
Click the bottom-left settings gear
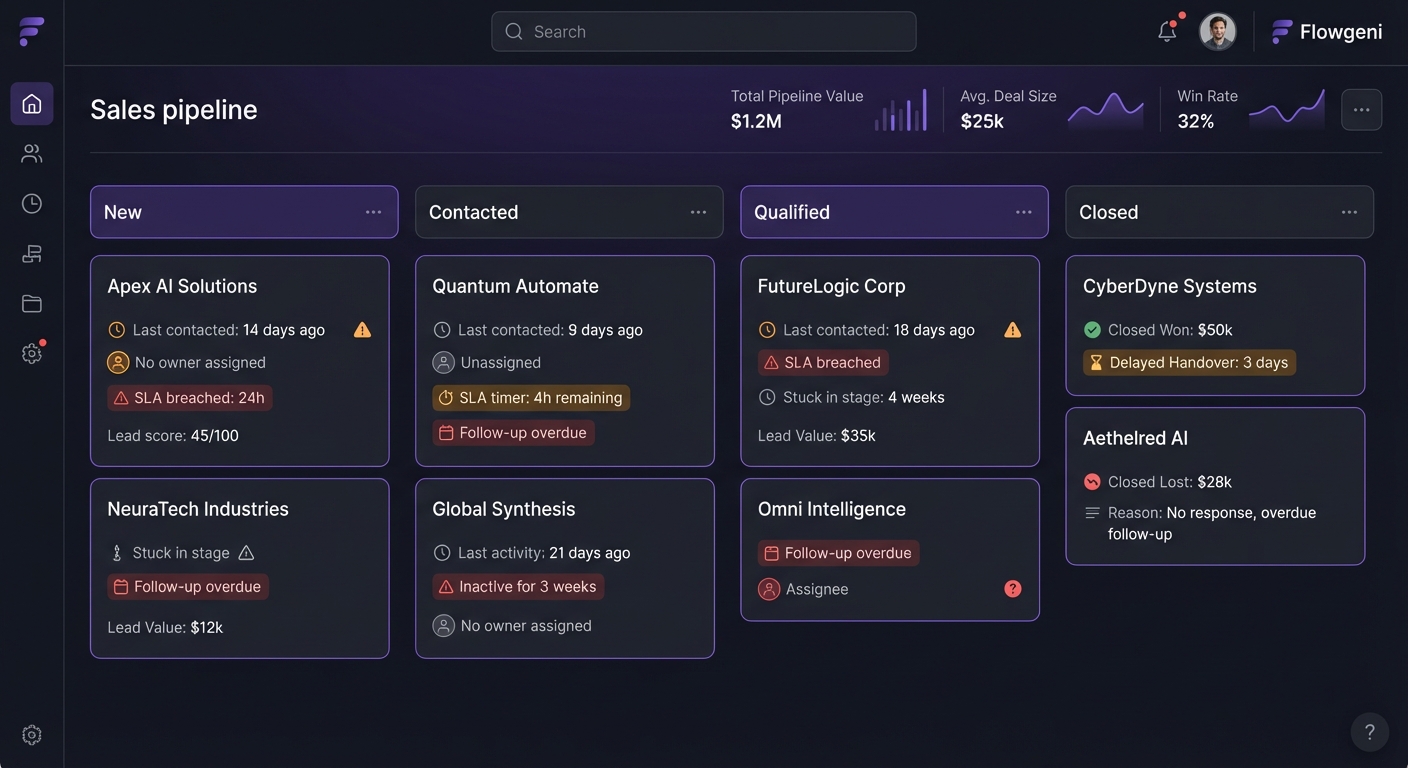[31, 733]
